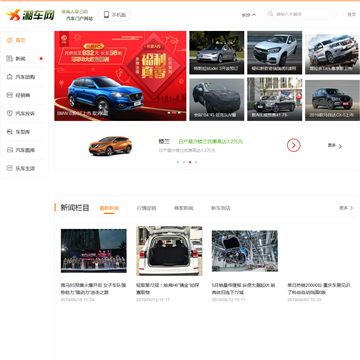Open the silver Tesla Model 3 news thumbnail
The image size is (360, 360).
217,53
